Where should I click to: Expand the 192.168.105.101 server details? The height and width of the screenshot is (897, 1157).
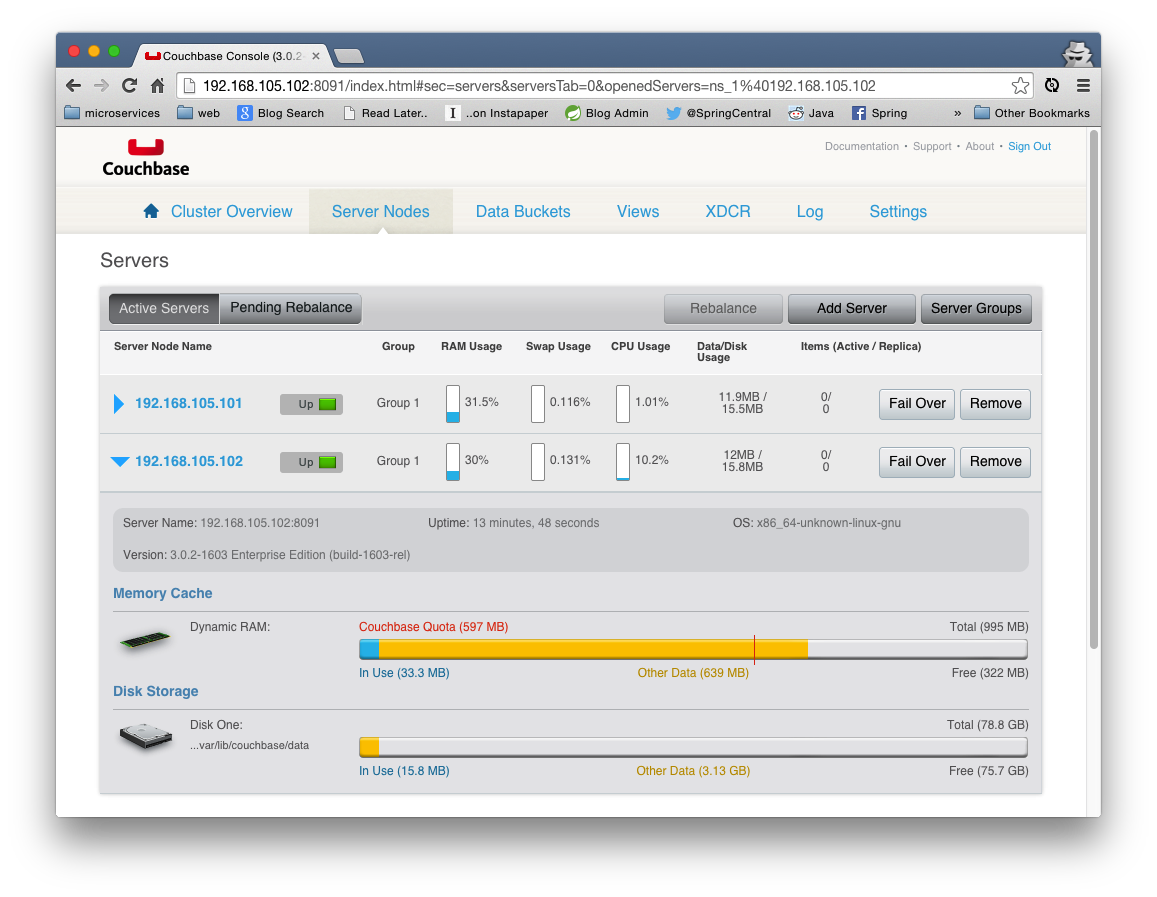[x=119, y=404]
